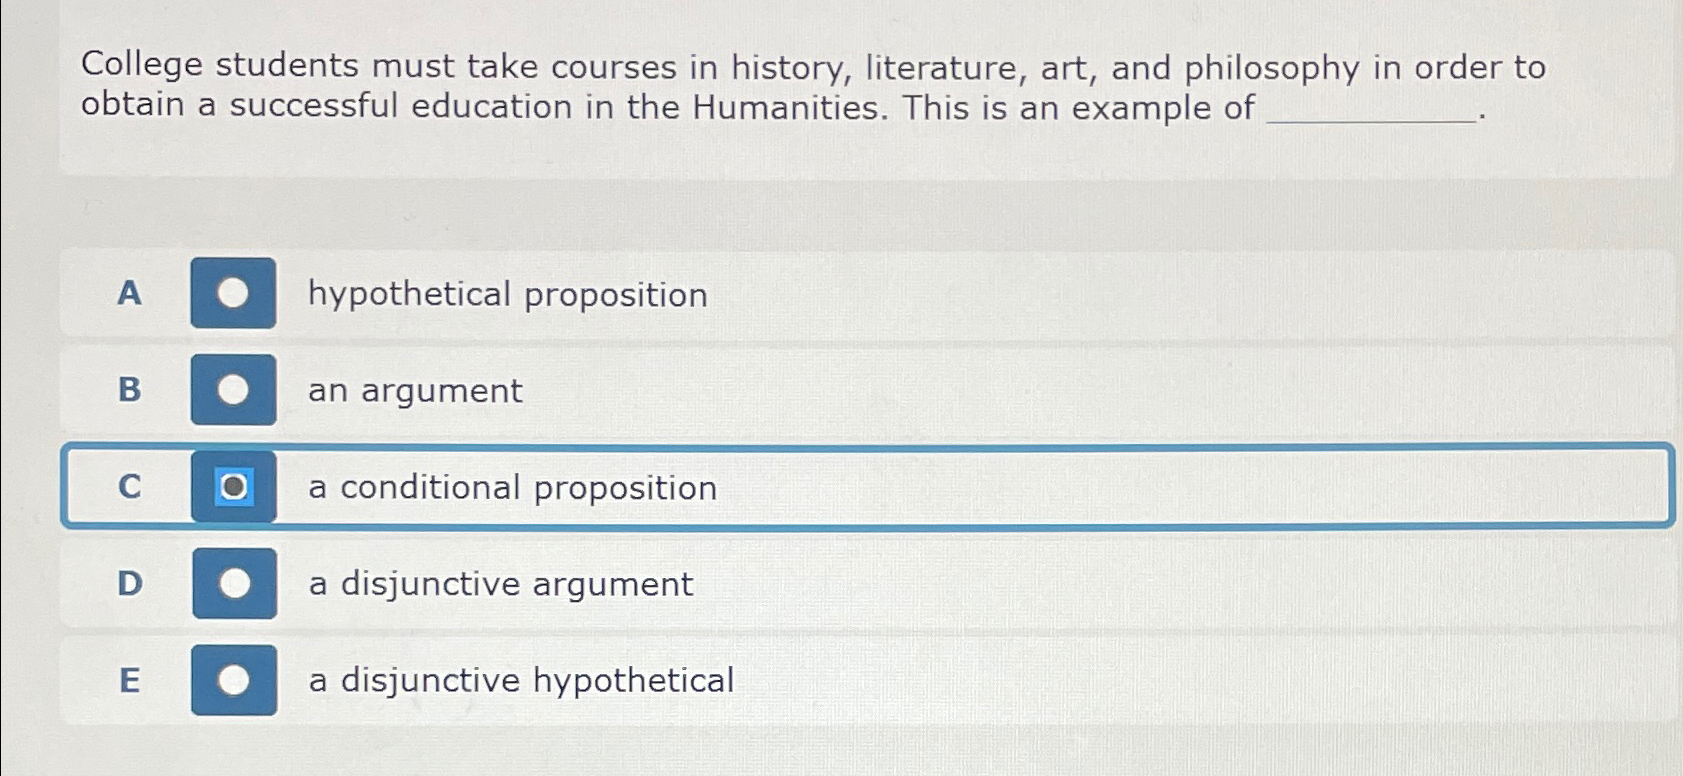This screenshot has width=1683, height=776.
Task: Click the highlighted option C row
Action: tap(870, 487)
